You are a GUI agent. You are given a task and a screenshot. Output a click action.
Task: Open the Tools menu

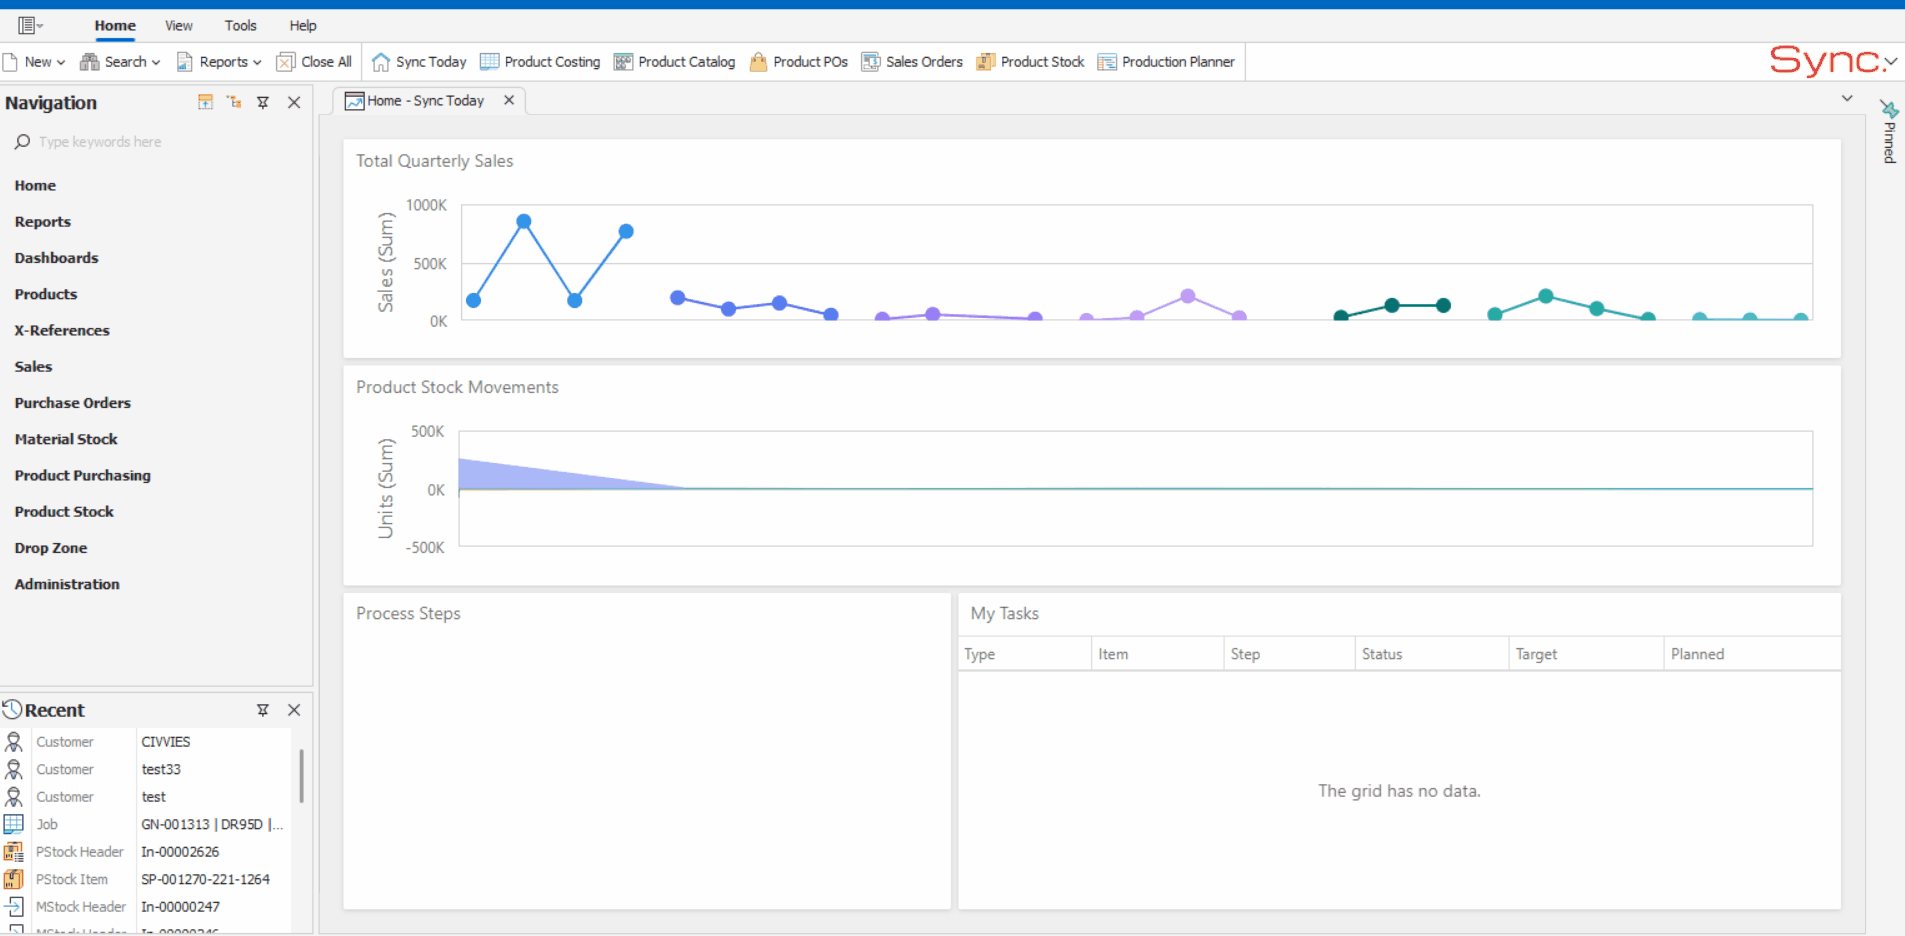coord(240,25)
